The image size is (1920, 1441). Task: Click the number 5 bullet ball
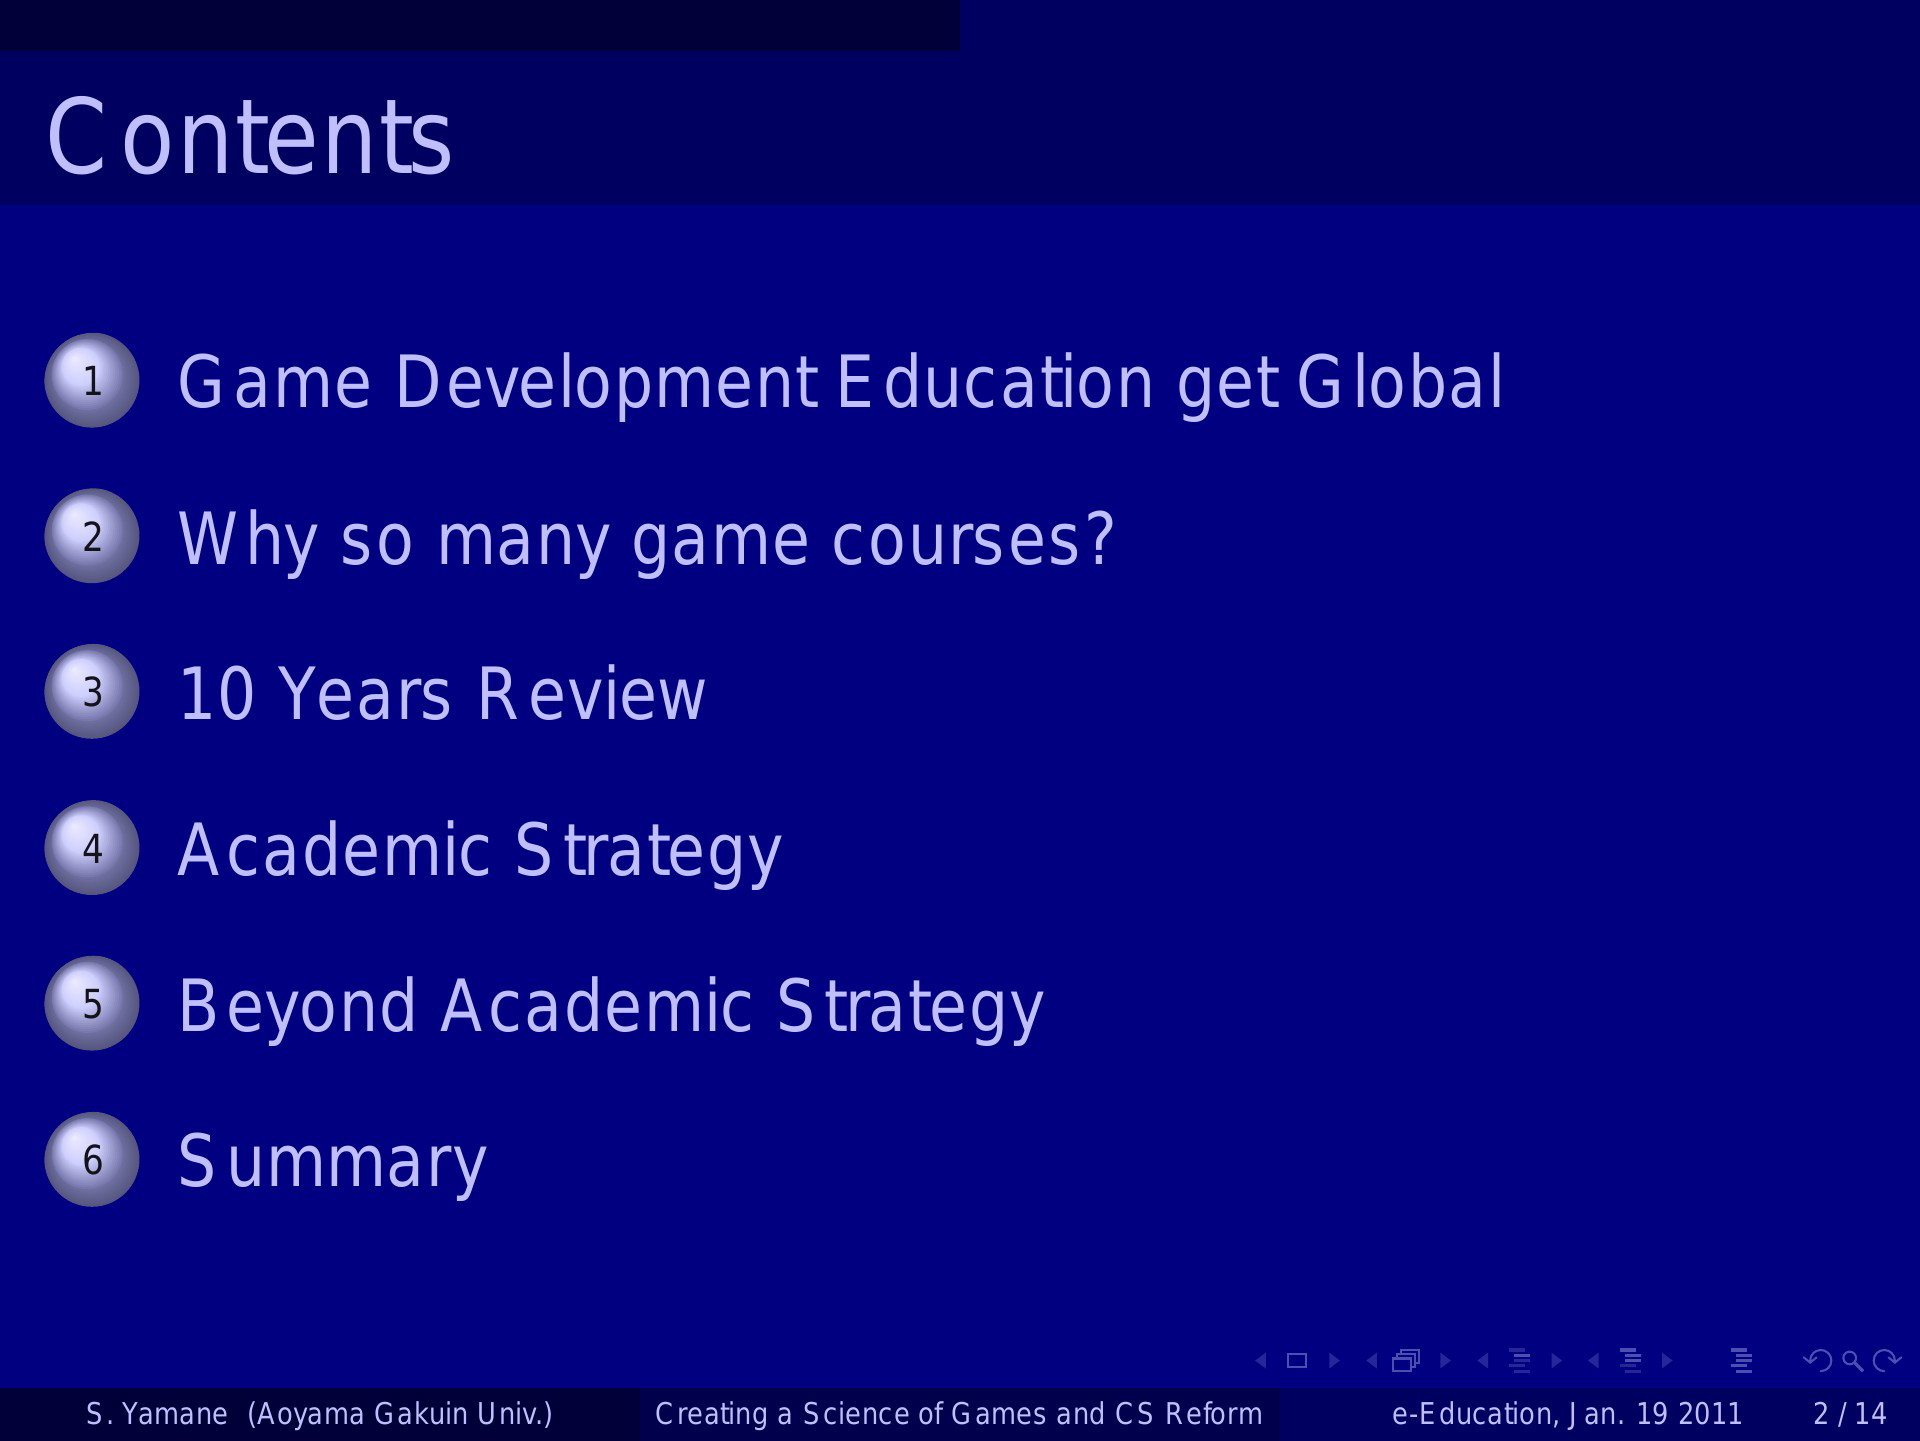[92, 1003]
